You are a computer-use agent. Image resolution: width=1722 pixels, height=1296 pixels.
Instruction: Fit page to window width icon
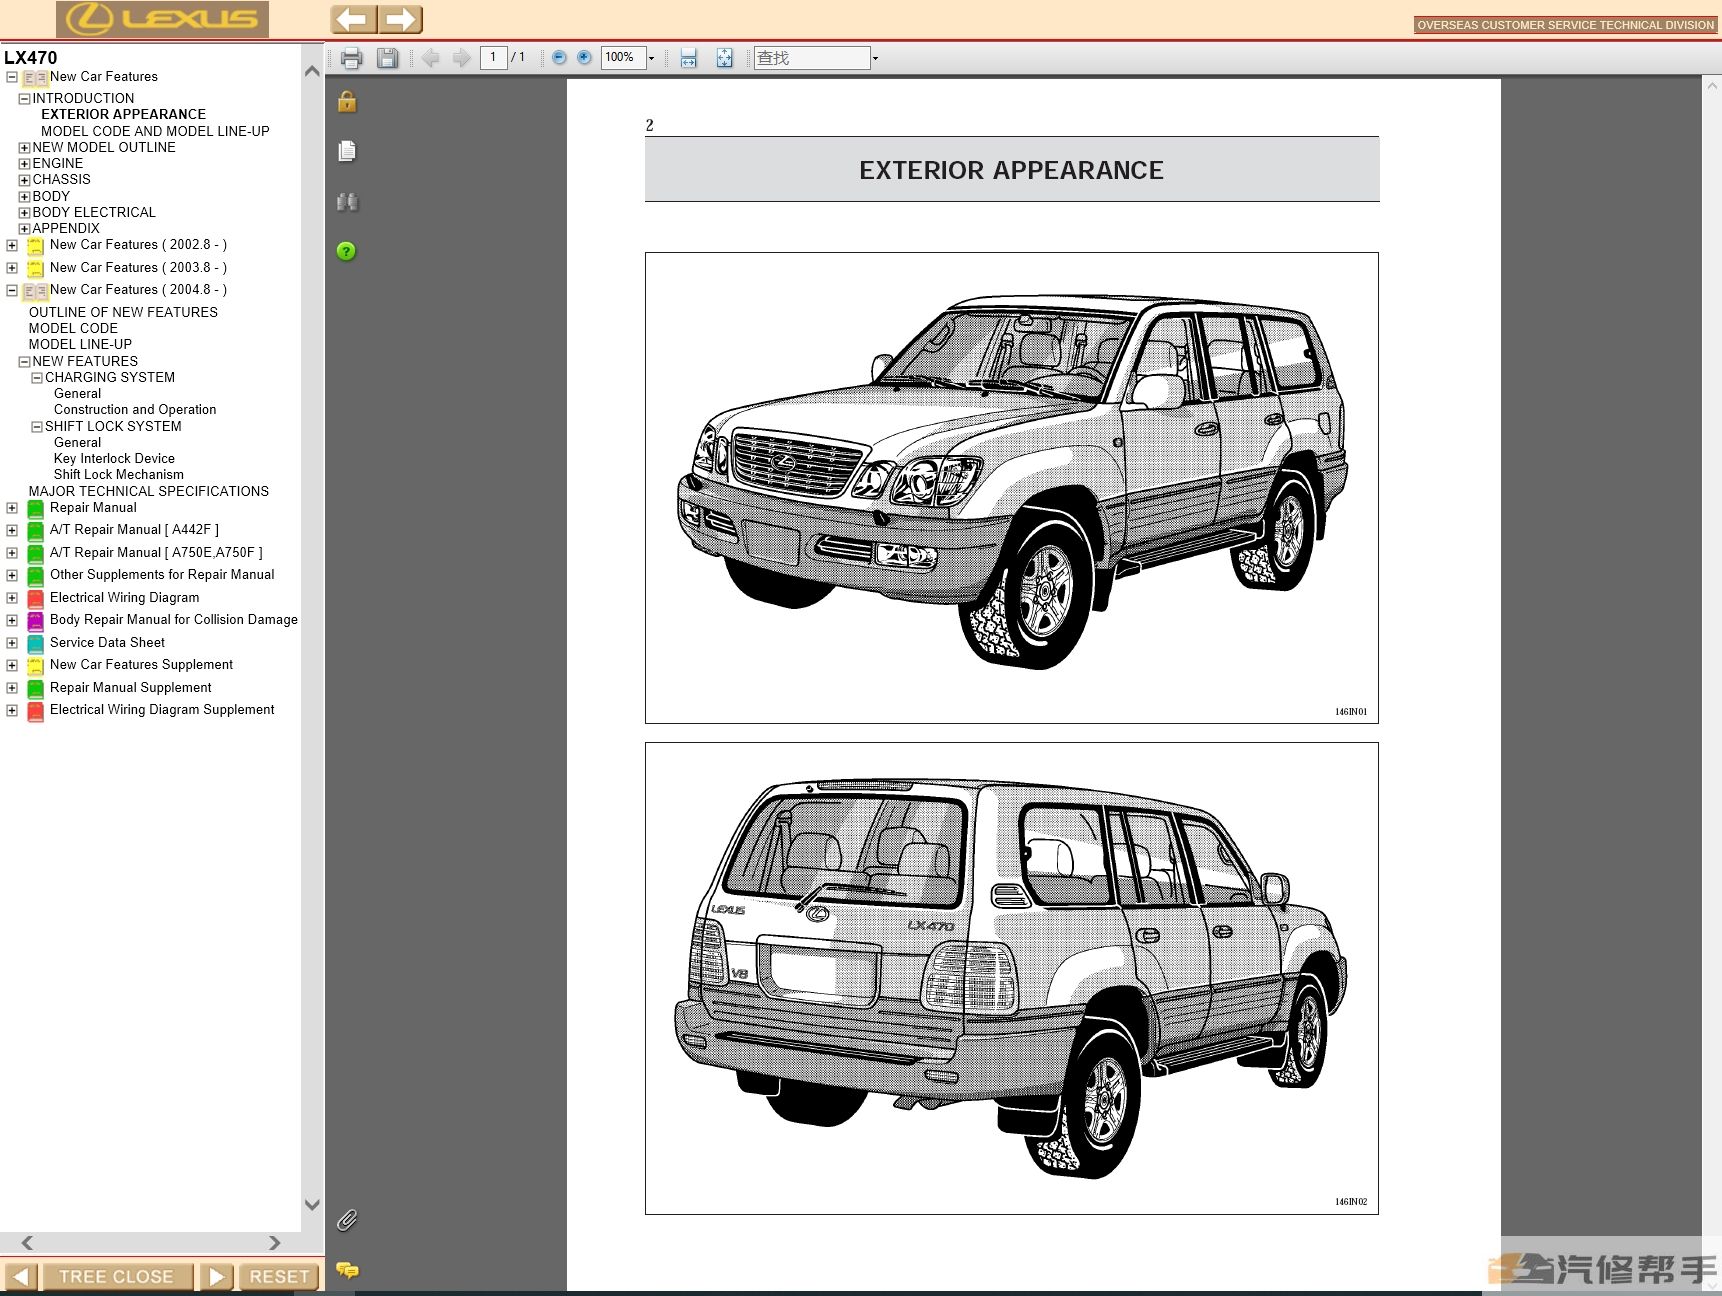click(689, 58)
